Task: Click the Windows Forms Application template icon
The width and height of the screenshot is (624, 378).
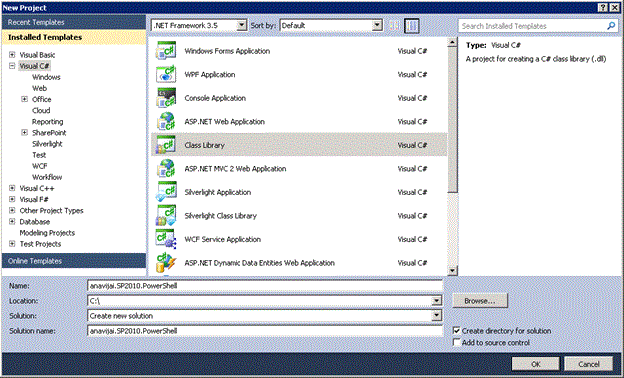Action: point(166,51)
